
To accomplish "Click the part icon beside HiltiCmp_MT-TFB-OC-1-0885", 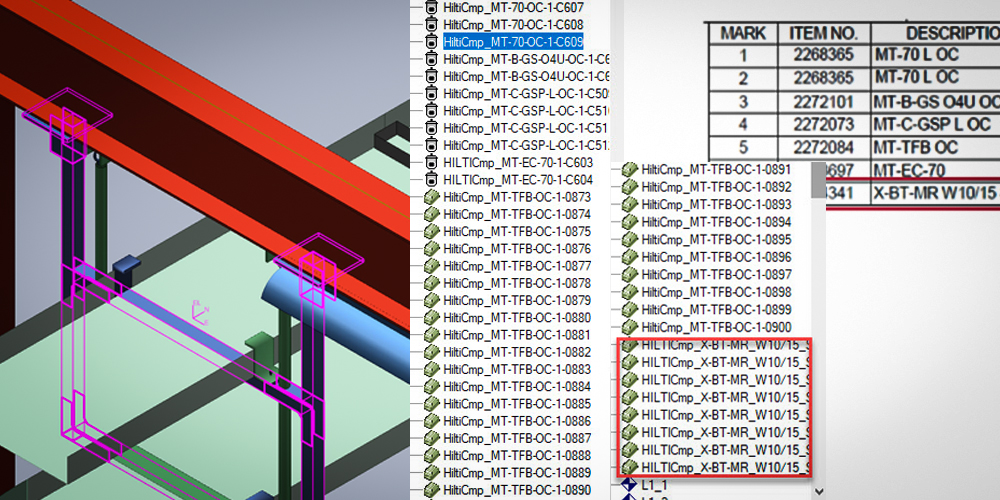I will [x=432, y=404].
